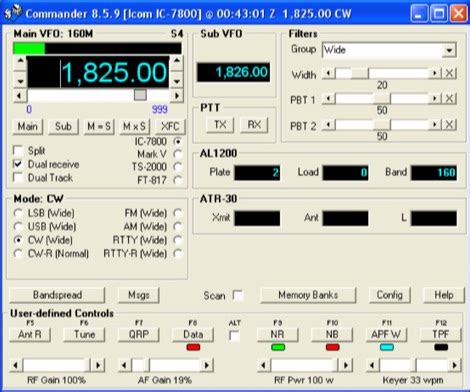Screen dimensions: 470x392
Task: Toggle the Scan checkbox
Action: pyautogui.click(x=238, y=295)
